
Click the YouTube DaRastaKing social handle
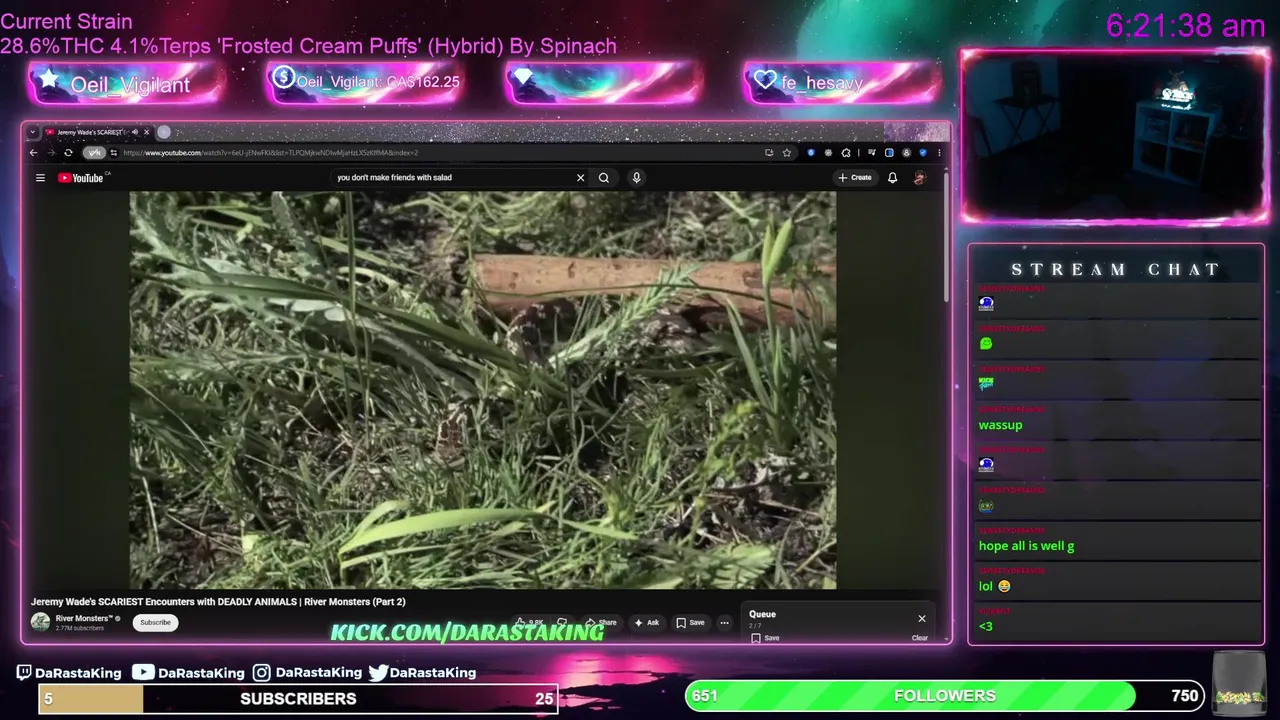(188, 673)
